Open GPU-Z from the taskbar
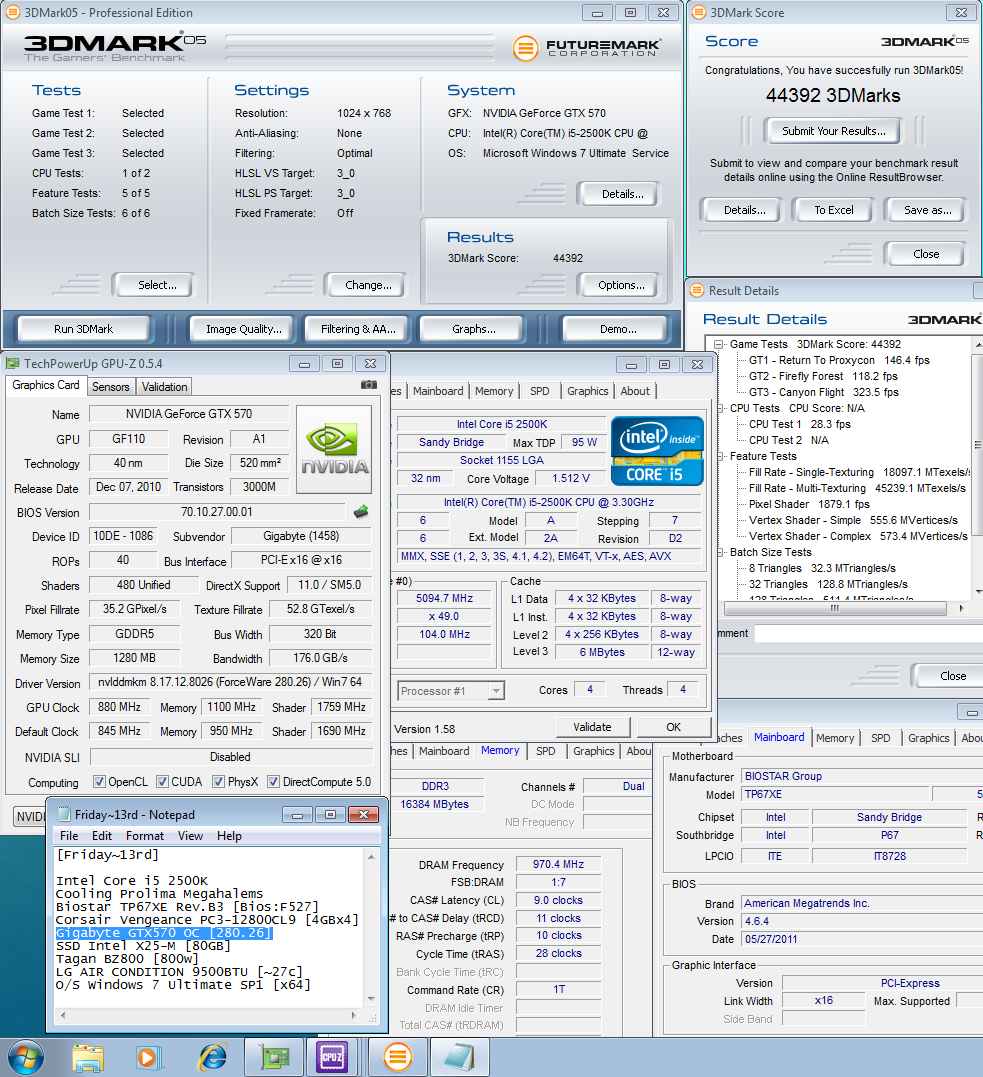The height and width of the screenshot is (1077, 983). pos(273,1056)
